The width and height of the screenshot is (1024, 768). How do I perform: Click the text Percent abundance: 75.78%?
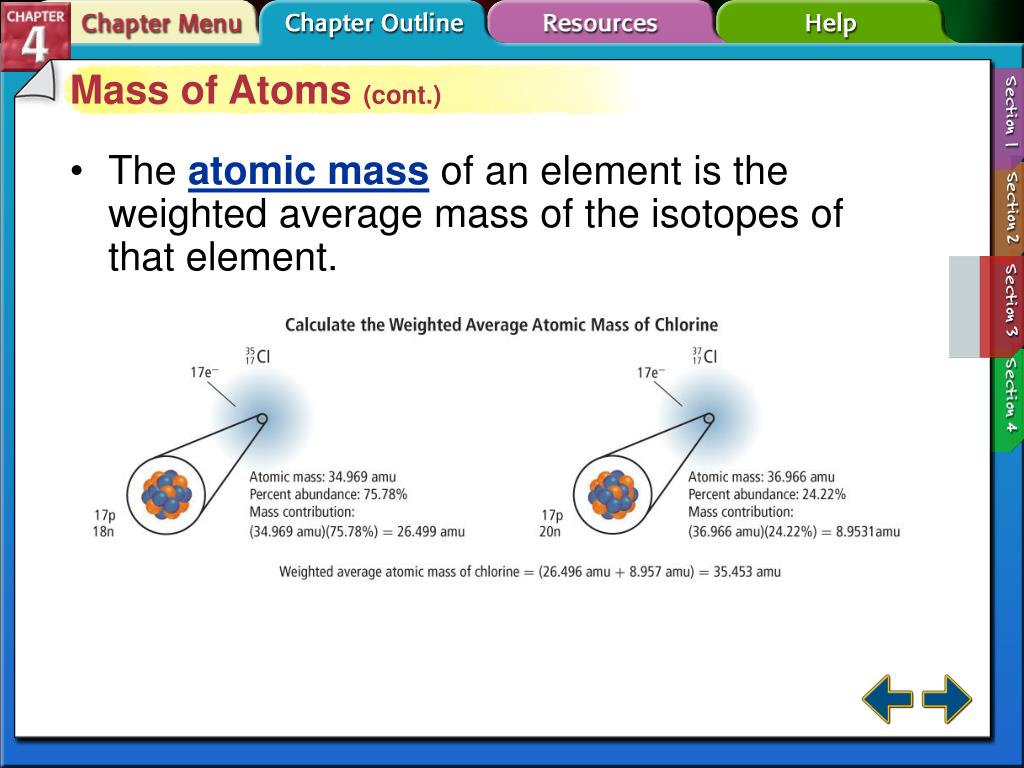pos(328,494)
